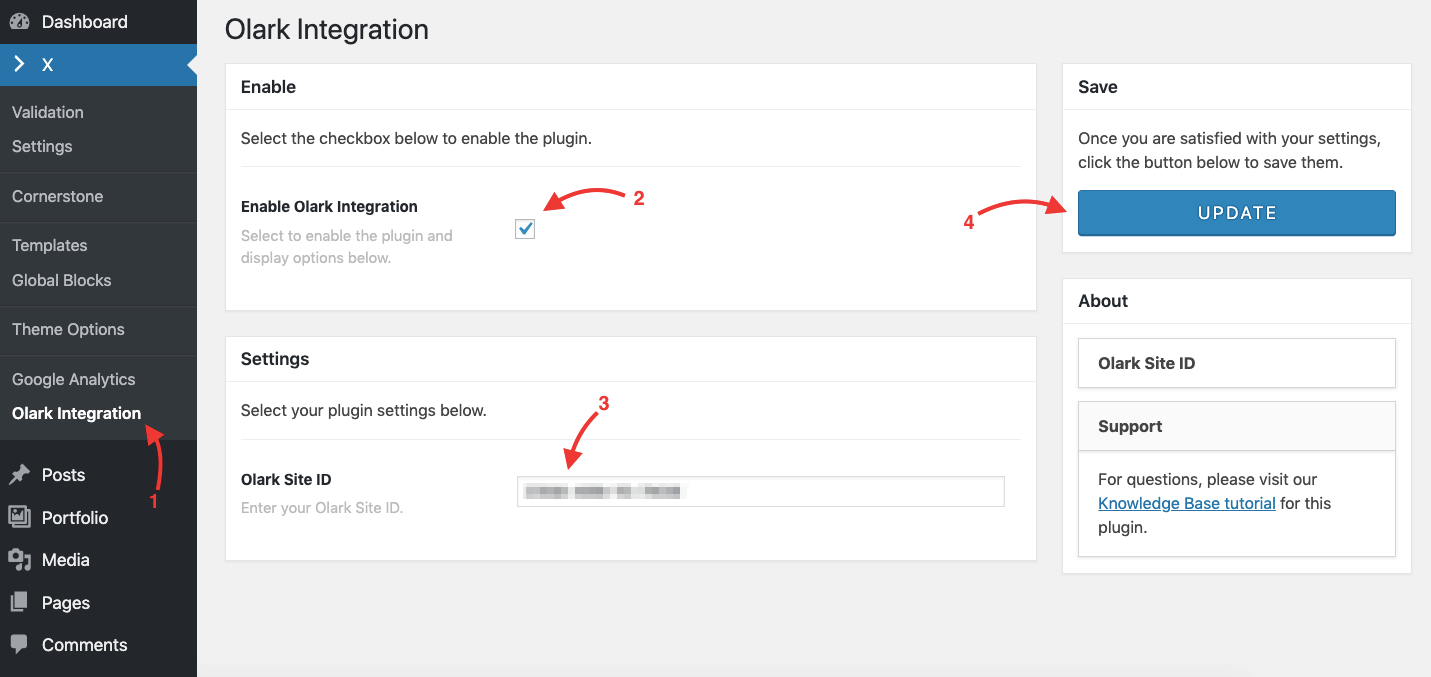The image size is (1431, 677).
Task: Click the UPDATE button to save settings
Action: click(x=1236, y=213)
